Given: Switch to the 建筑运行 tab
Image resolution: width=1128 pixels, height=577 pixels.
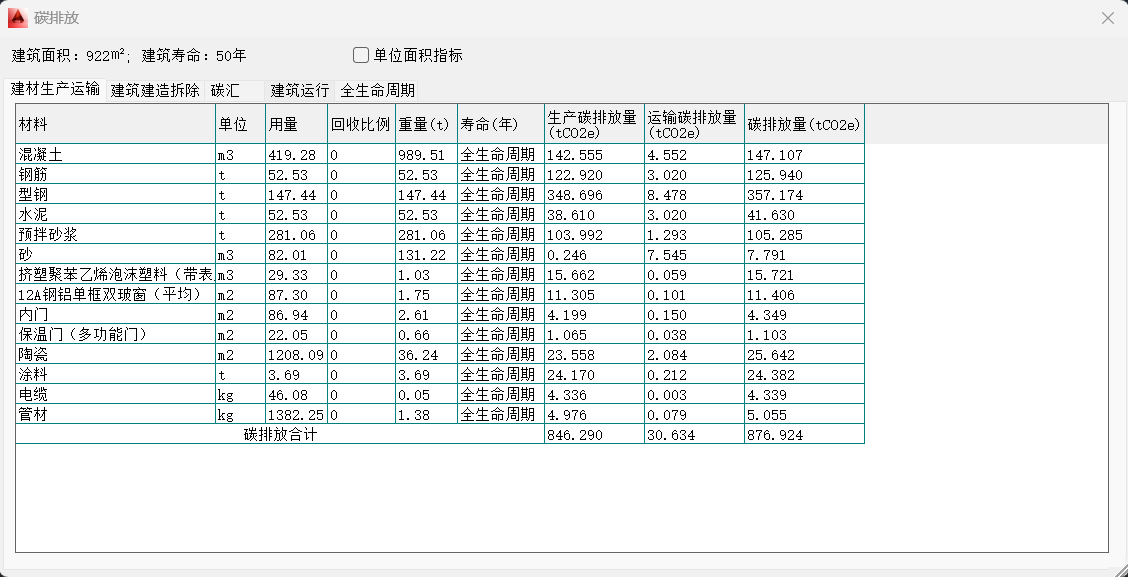Looking at the screenshot, I should 299,90.
